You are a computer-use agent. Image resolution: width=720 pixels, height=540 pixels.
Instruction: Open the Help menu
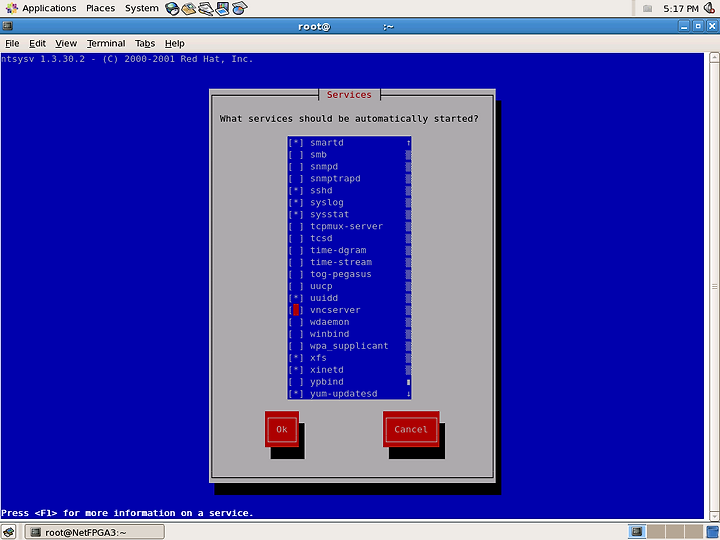tap(174, 43)
